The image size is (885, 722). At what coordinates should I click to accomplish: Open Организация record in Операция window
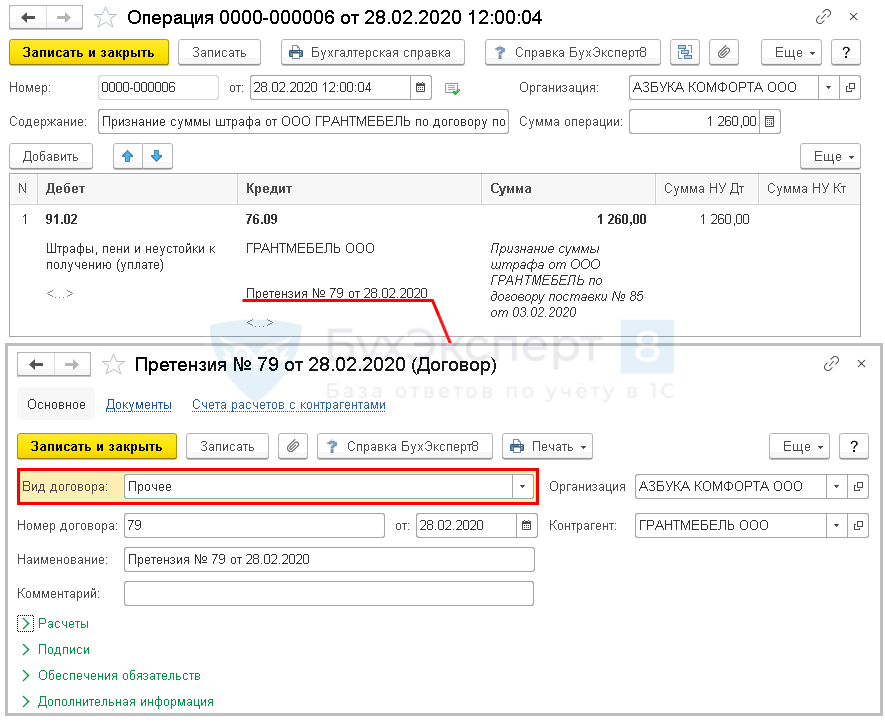(x=850, y=87)
